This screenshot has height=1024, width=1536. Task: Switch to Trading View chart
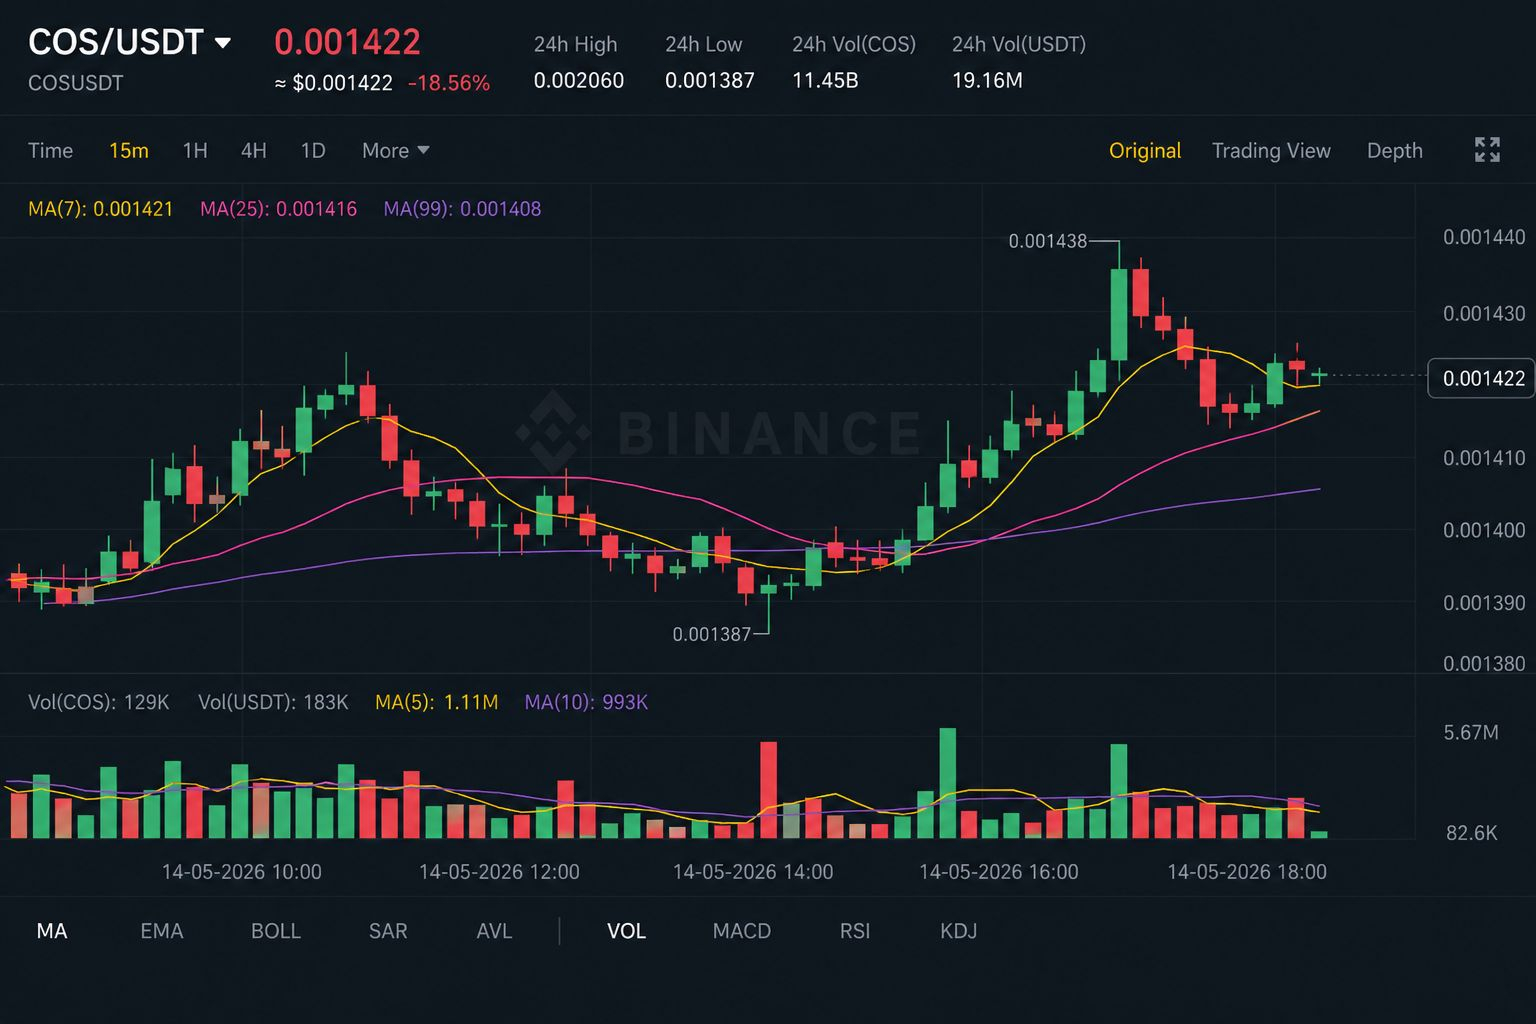[1271, 150]
